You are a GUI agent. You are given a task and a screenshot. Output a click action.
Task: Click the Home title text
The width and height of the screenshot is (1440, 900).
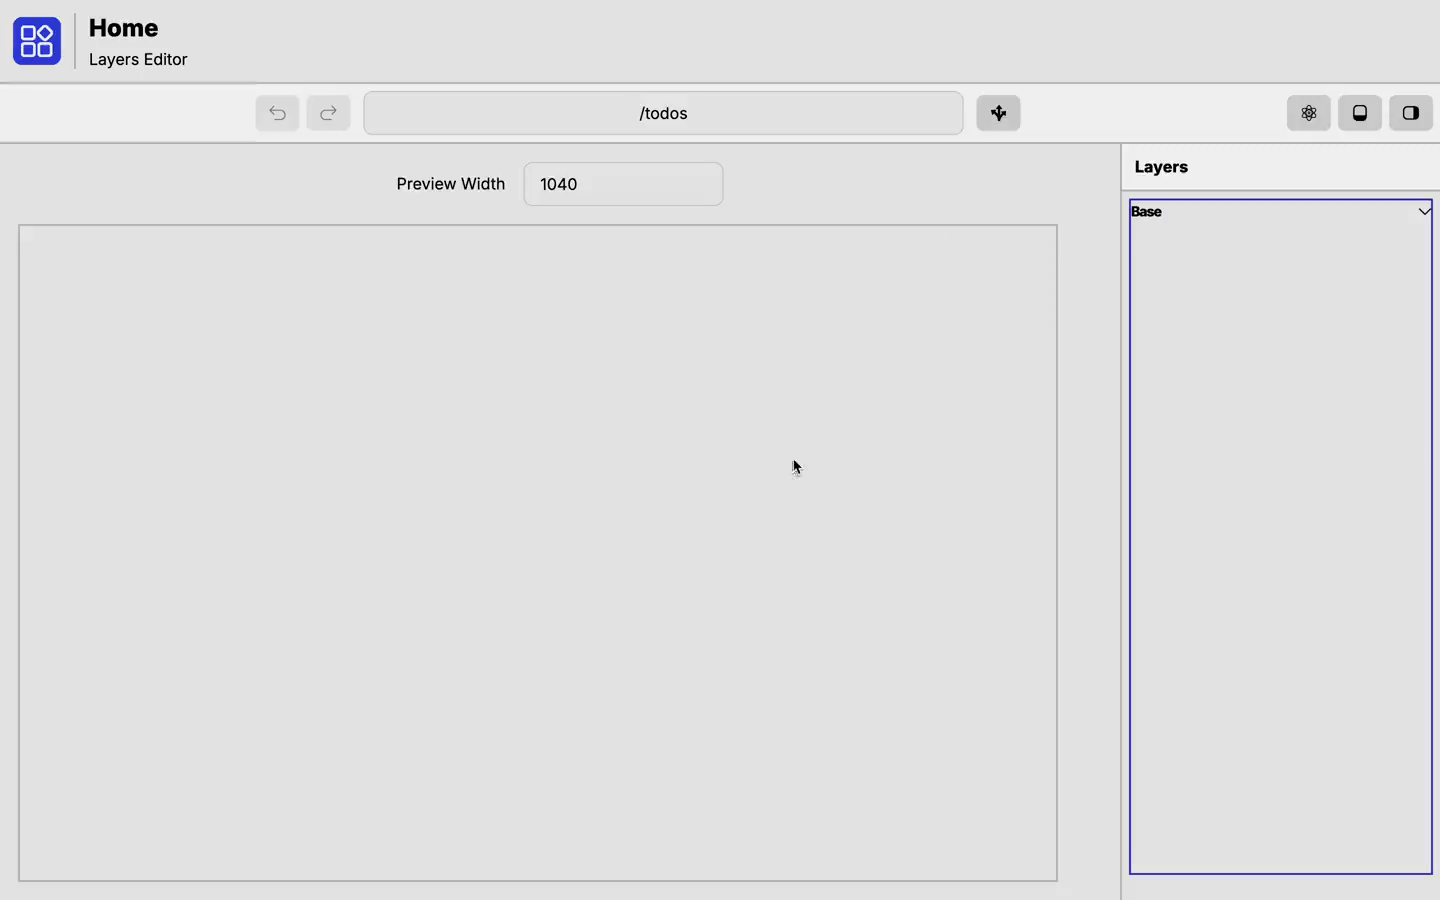(124, 28)
